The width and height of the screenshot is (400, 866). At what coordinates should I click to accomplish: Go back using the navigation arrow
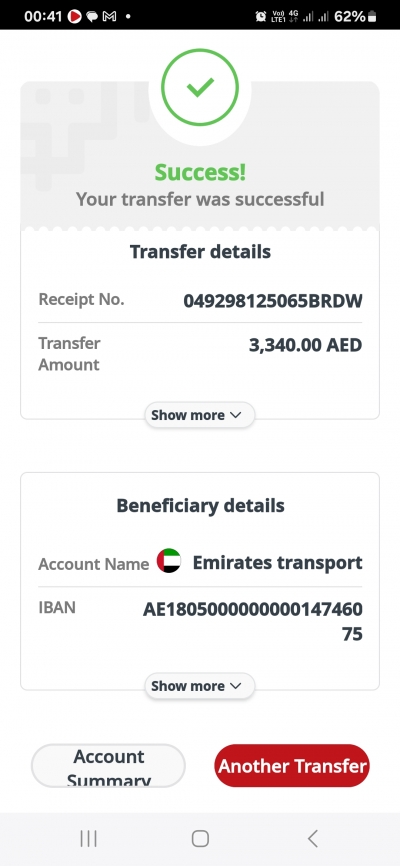click(x=313, y=838)
